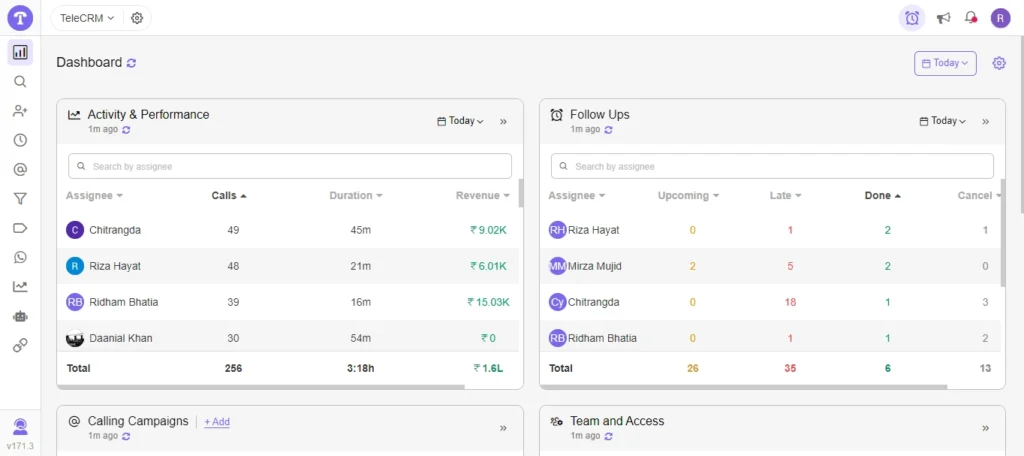Open the Search icon in left sidebar
Screen dimensions: 1024x456
pyautogui.click(x=20, y=82)
